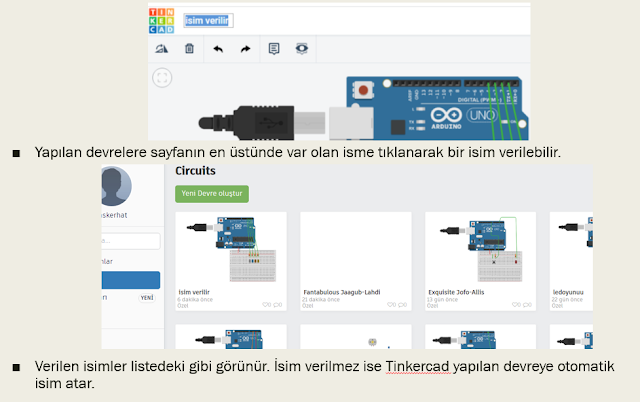Open the "ledoyunuu" circuit thumbnail
Screen dimensions: 640x402
[x=571, y=249]
